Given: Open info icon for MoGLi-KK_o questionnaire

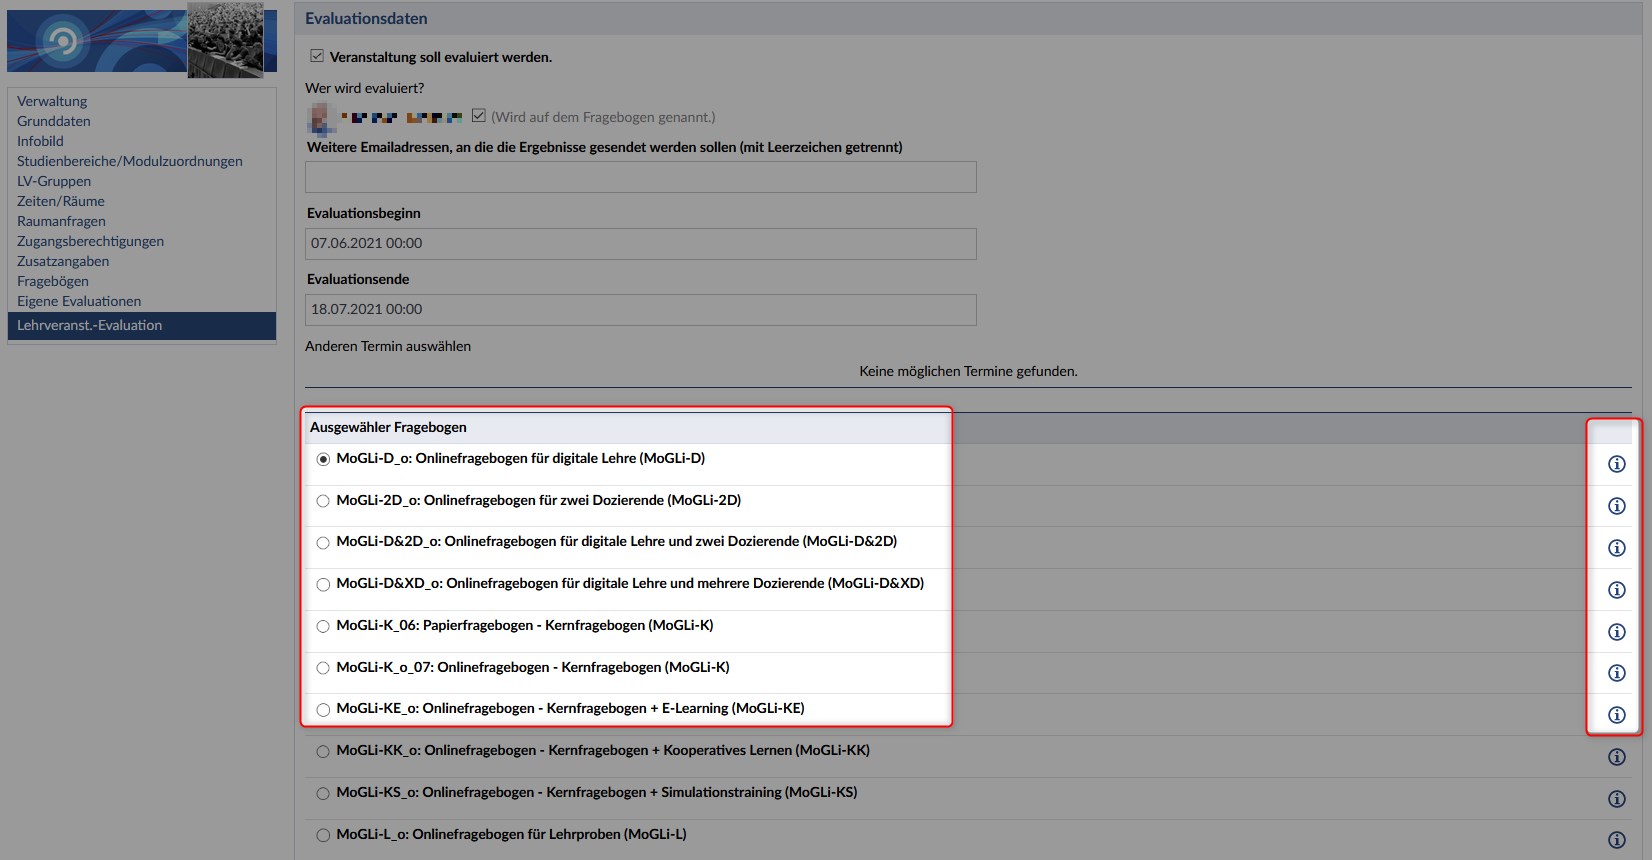Looking at the screenshot, I should pos(1616,757).
